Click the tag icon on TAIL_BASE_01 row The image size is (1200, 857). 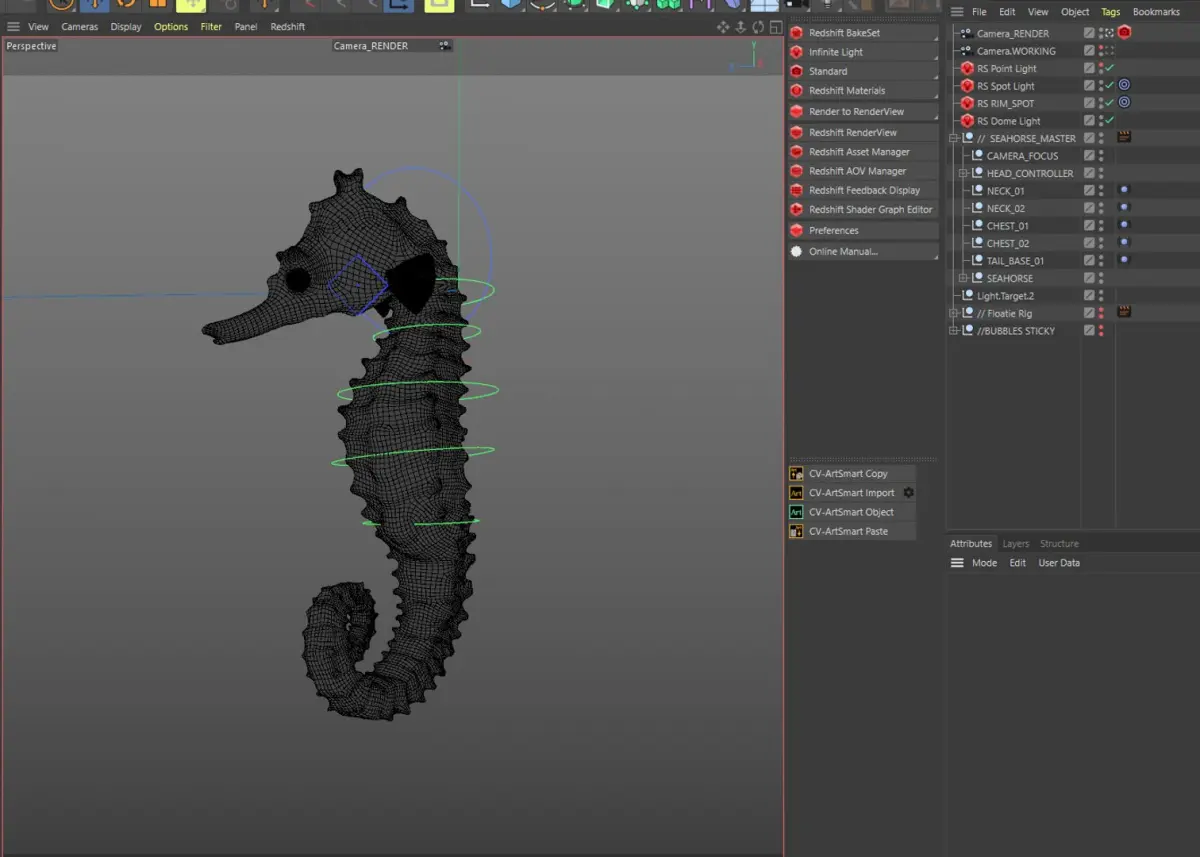tap(1124, 260)
